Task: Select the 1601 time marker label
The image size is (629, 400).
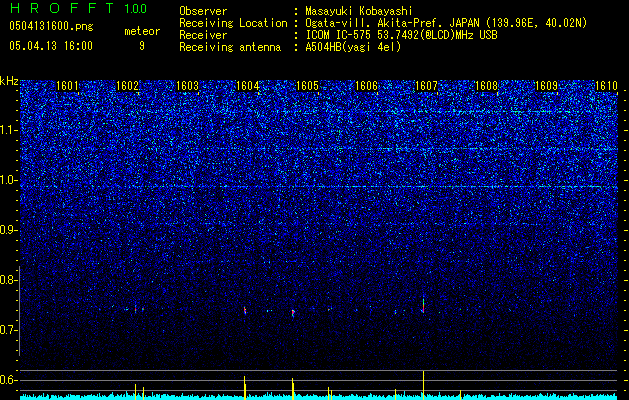Action: 67,86
